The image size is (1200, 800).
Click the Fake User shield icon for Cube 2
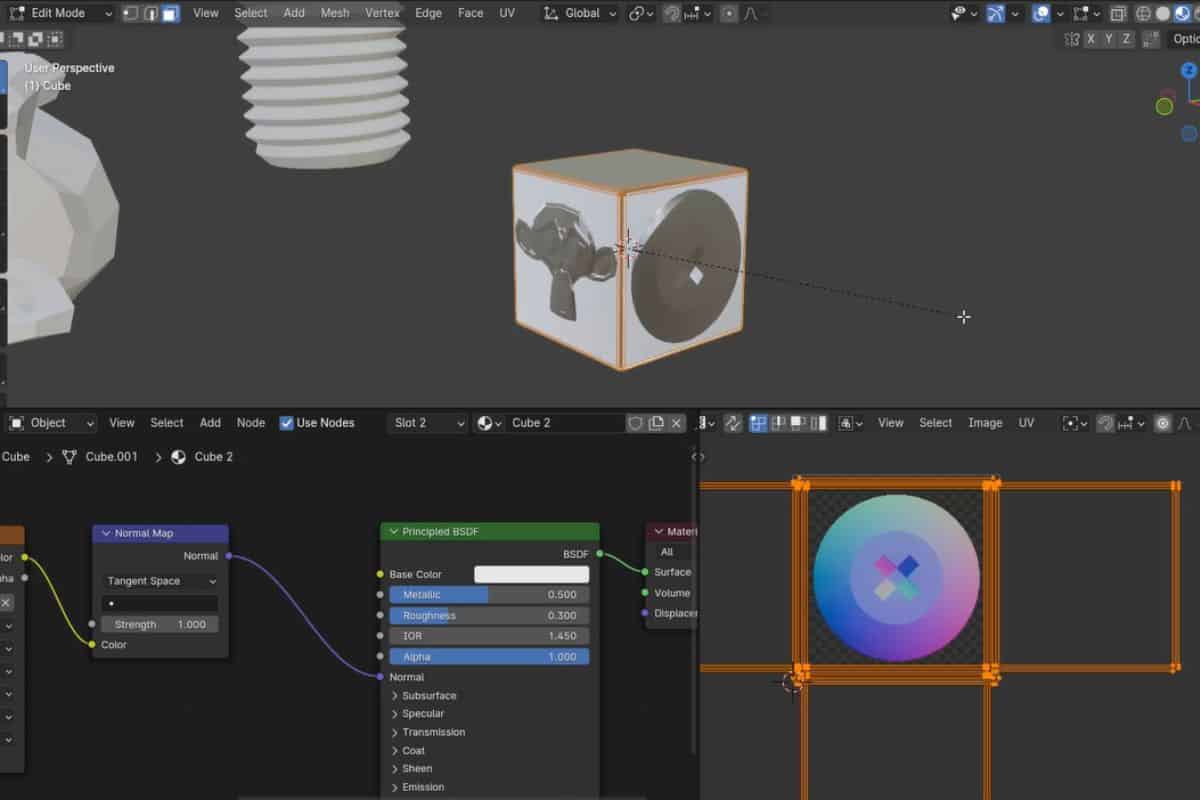(x=637, y=423)
